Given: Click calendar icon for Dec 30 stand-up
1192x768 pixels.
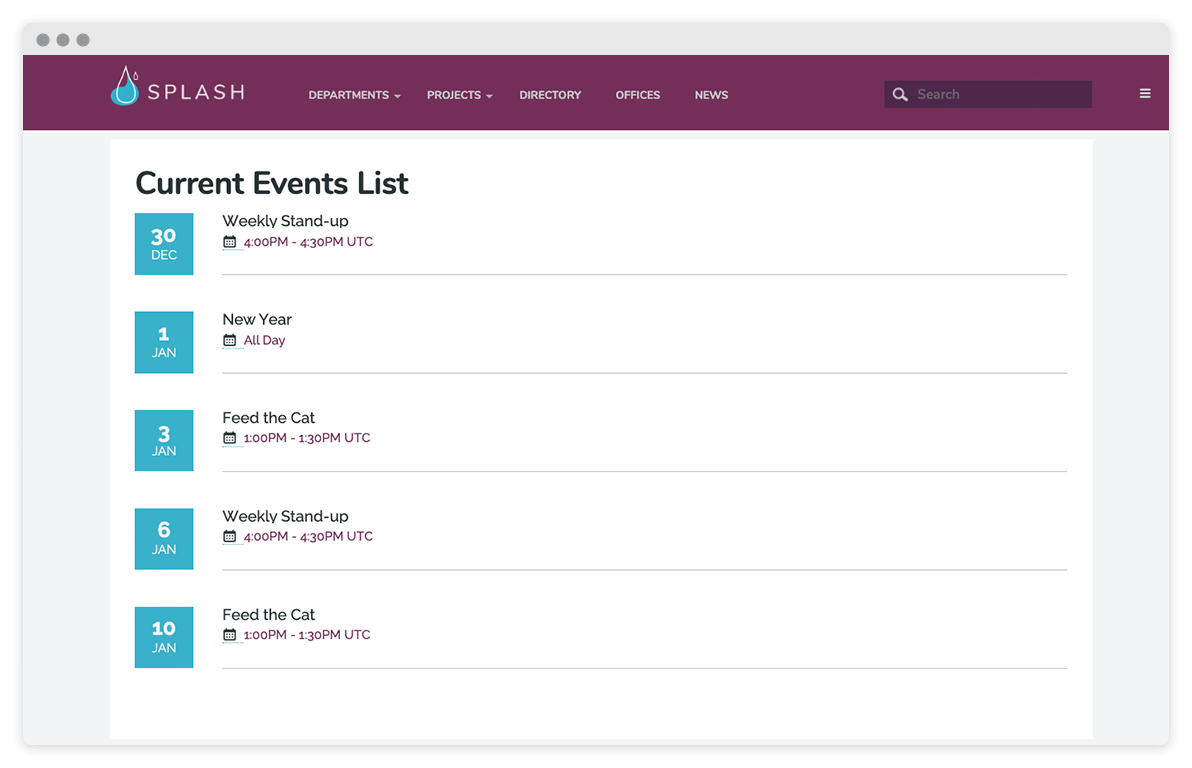Looking at the screenshot, I should (x=230, y=242).
